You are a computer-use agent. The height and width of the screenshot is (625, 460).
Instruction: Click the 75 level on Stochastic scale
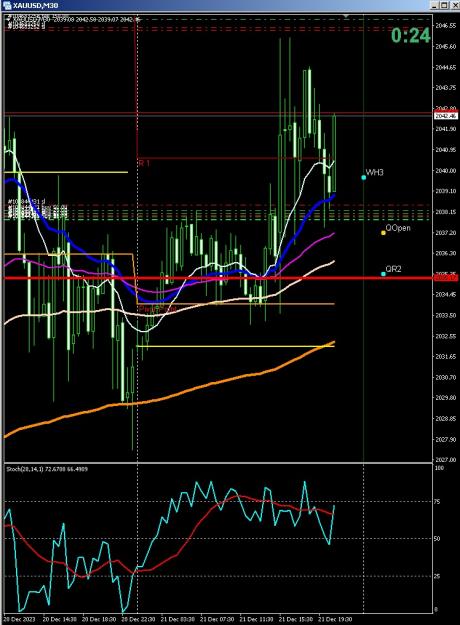[x=438, y=502]
